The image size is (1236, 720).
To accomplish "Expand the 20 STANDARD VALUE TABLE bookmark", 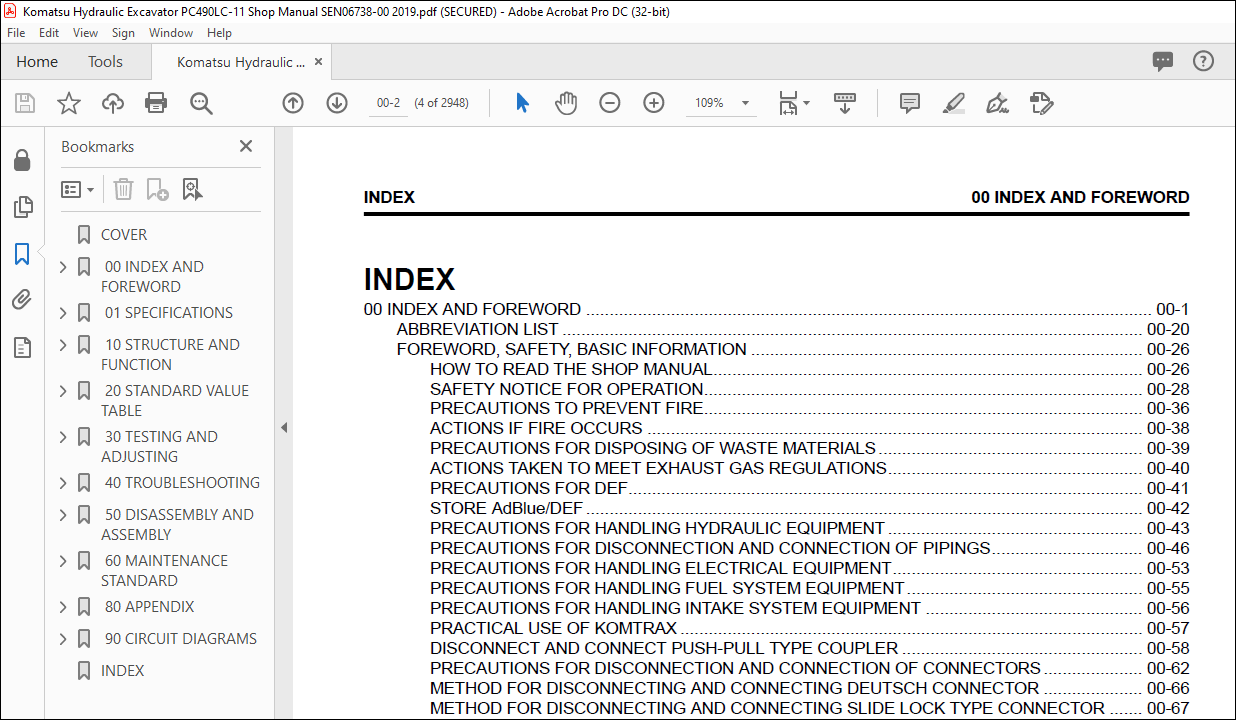I will click(x=63, y=391).
